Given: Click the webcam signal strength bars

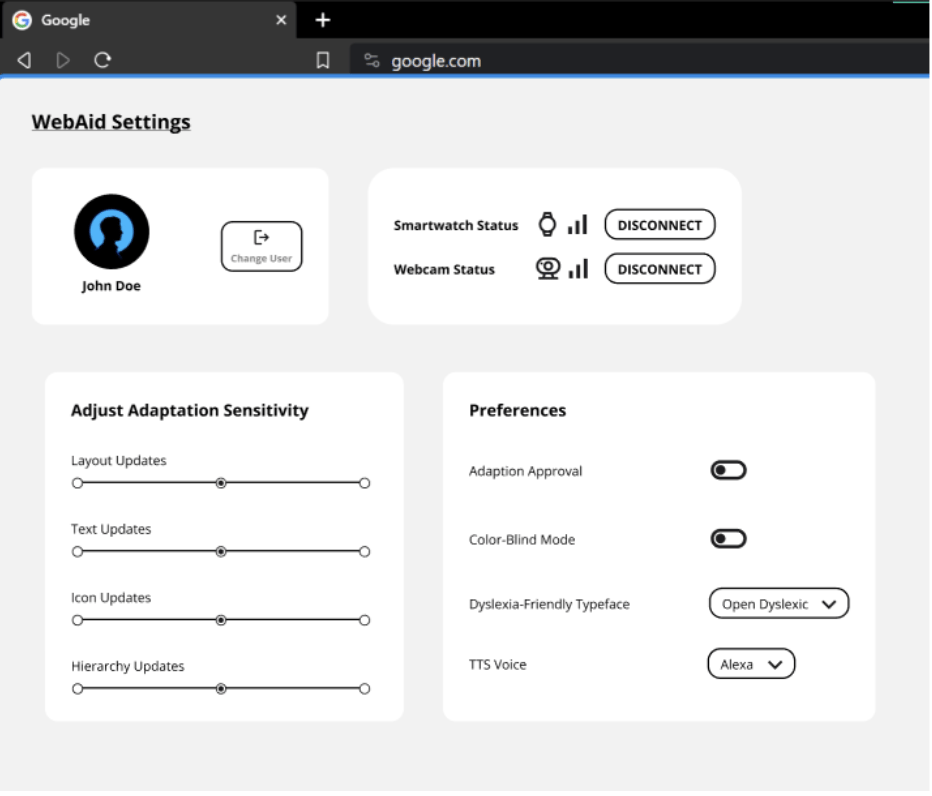Looking at the screenshot, I should pos(578,269).
